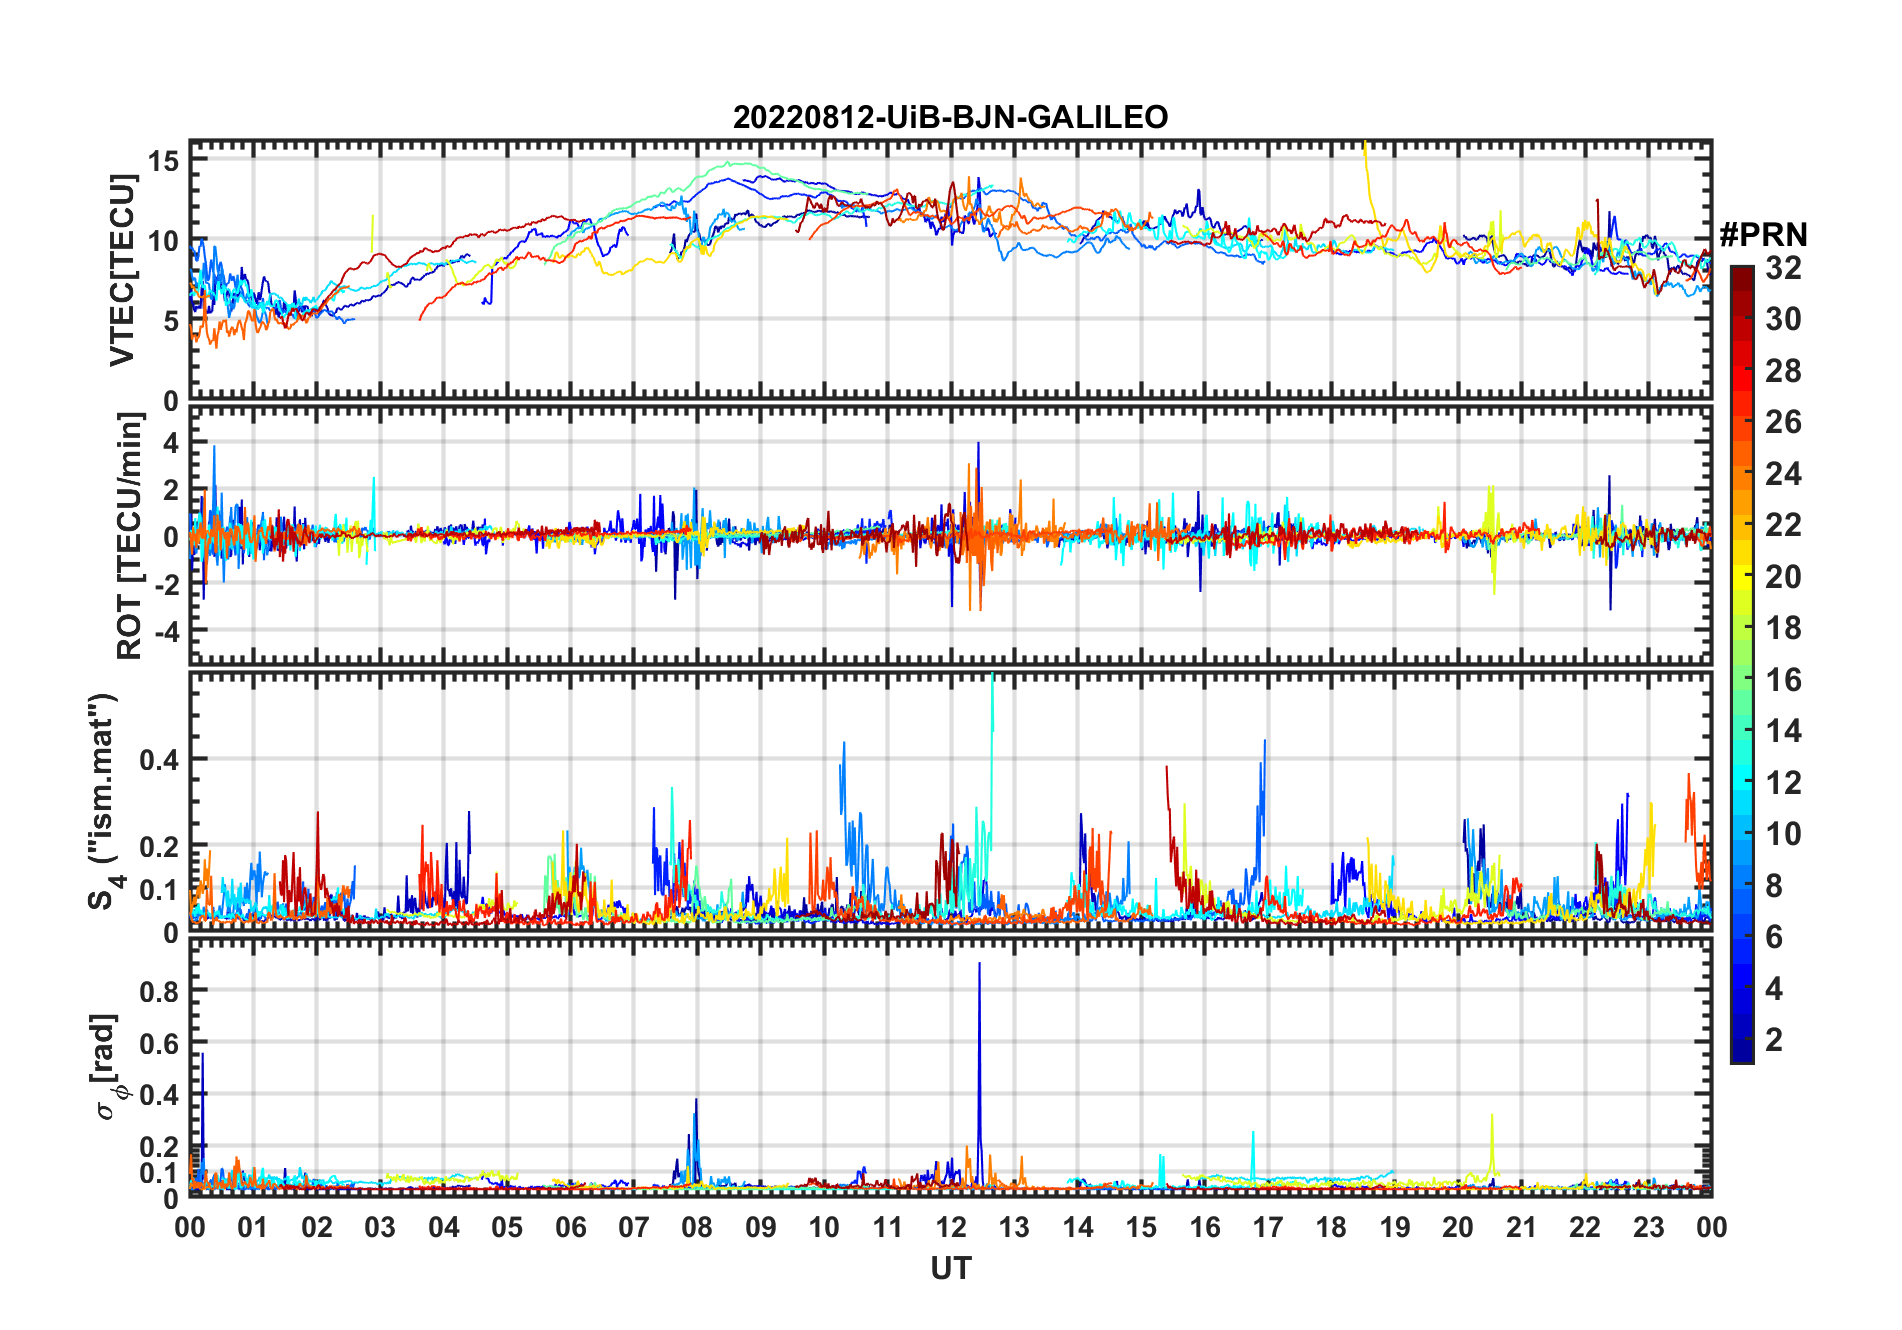Select the 0.6 tick on the sigma-phi axis
1902x1330 pixels.
(160, 1043)
